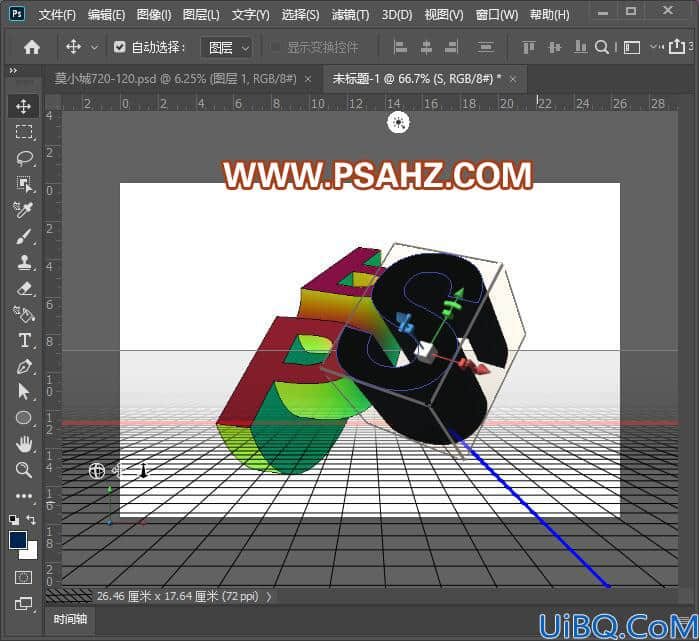Select the Object Selection tool
The image size is (699, 641).
(x=24, y=184)
